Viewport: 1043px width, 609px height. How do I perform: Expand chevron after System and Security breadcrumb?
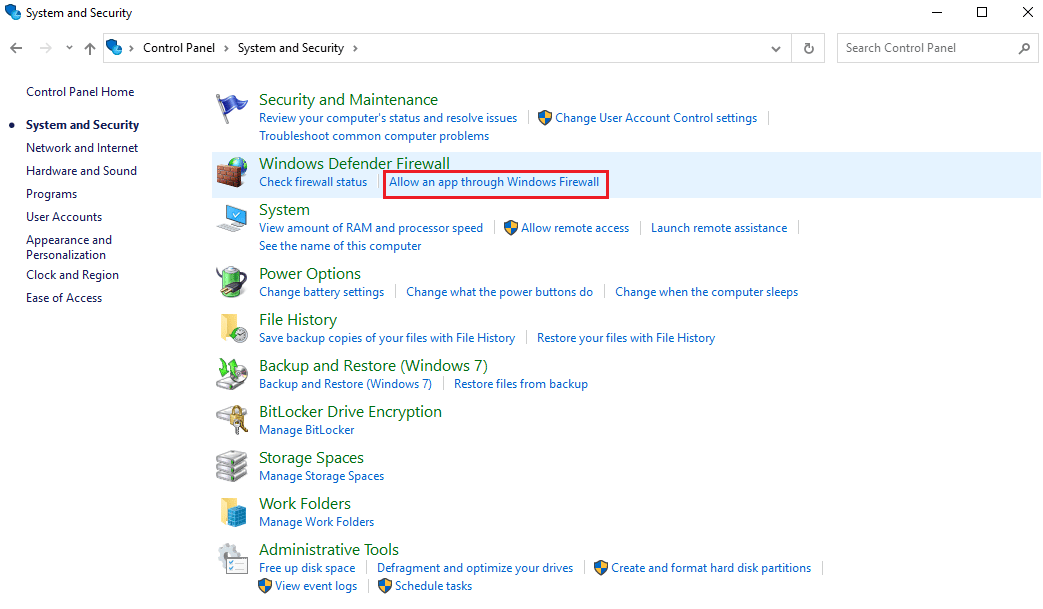tap(355, 48)
